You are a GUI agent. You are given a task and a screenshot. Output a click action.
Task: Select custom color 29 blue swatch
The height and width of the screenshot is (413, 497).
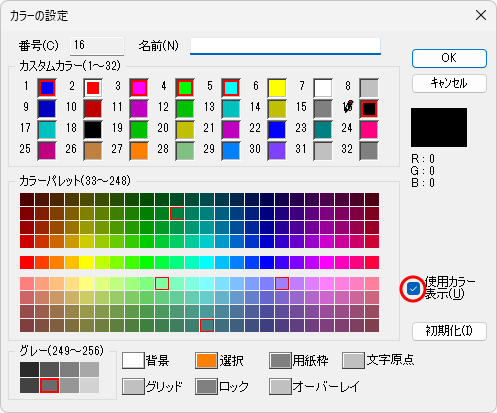231,151
